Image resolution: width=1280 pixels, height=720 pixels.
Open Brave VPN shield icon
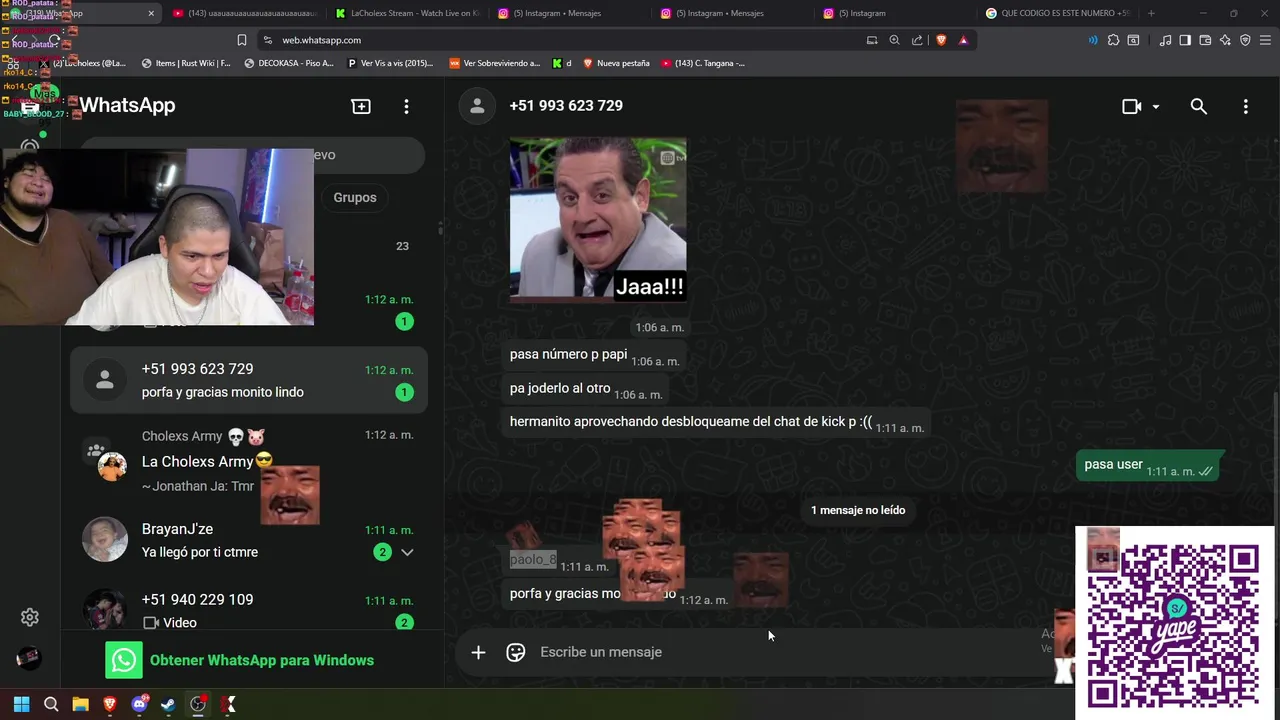(x=1245, y=40)
